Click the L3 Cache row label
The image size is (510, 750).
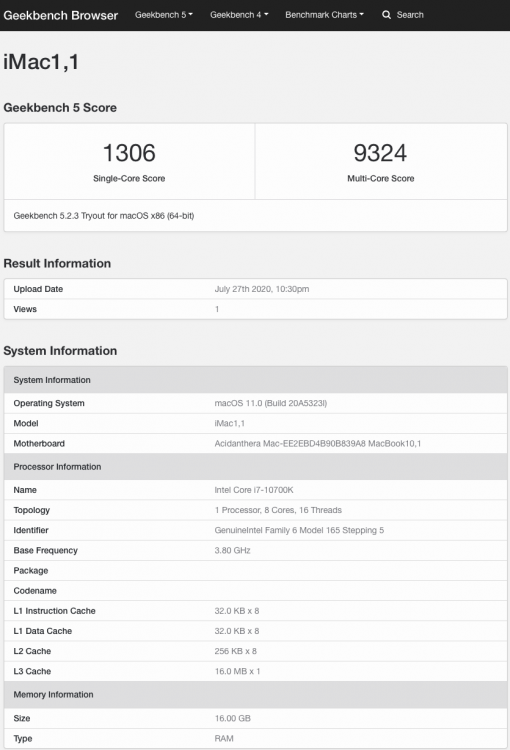[x=32, y=671]
